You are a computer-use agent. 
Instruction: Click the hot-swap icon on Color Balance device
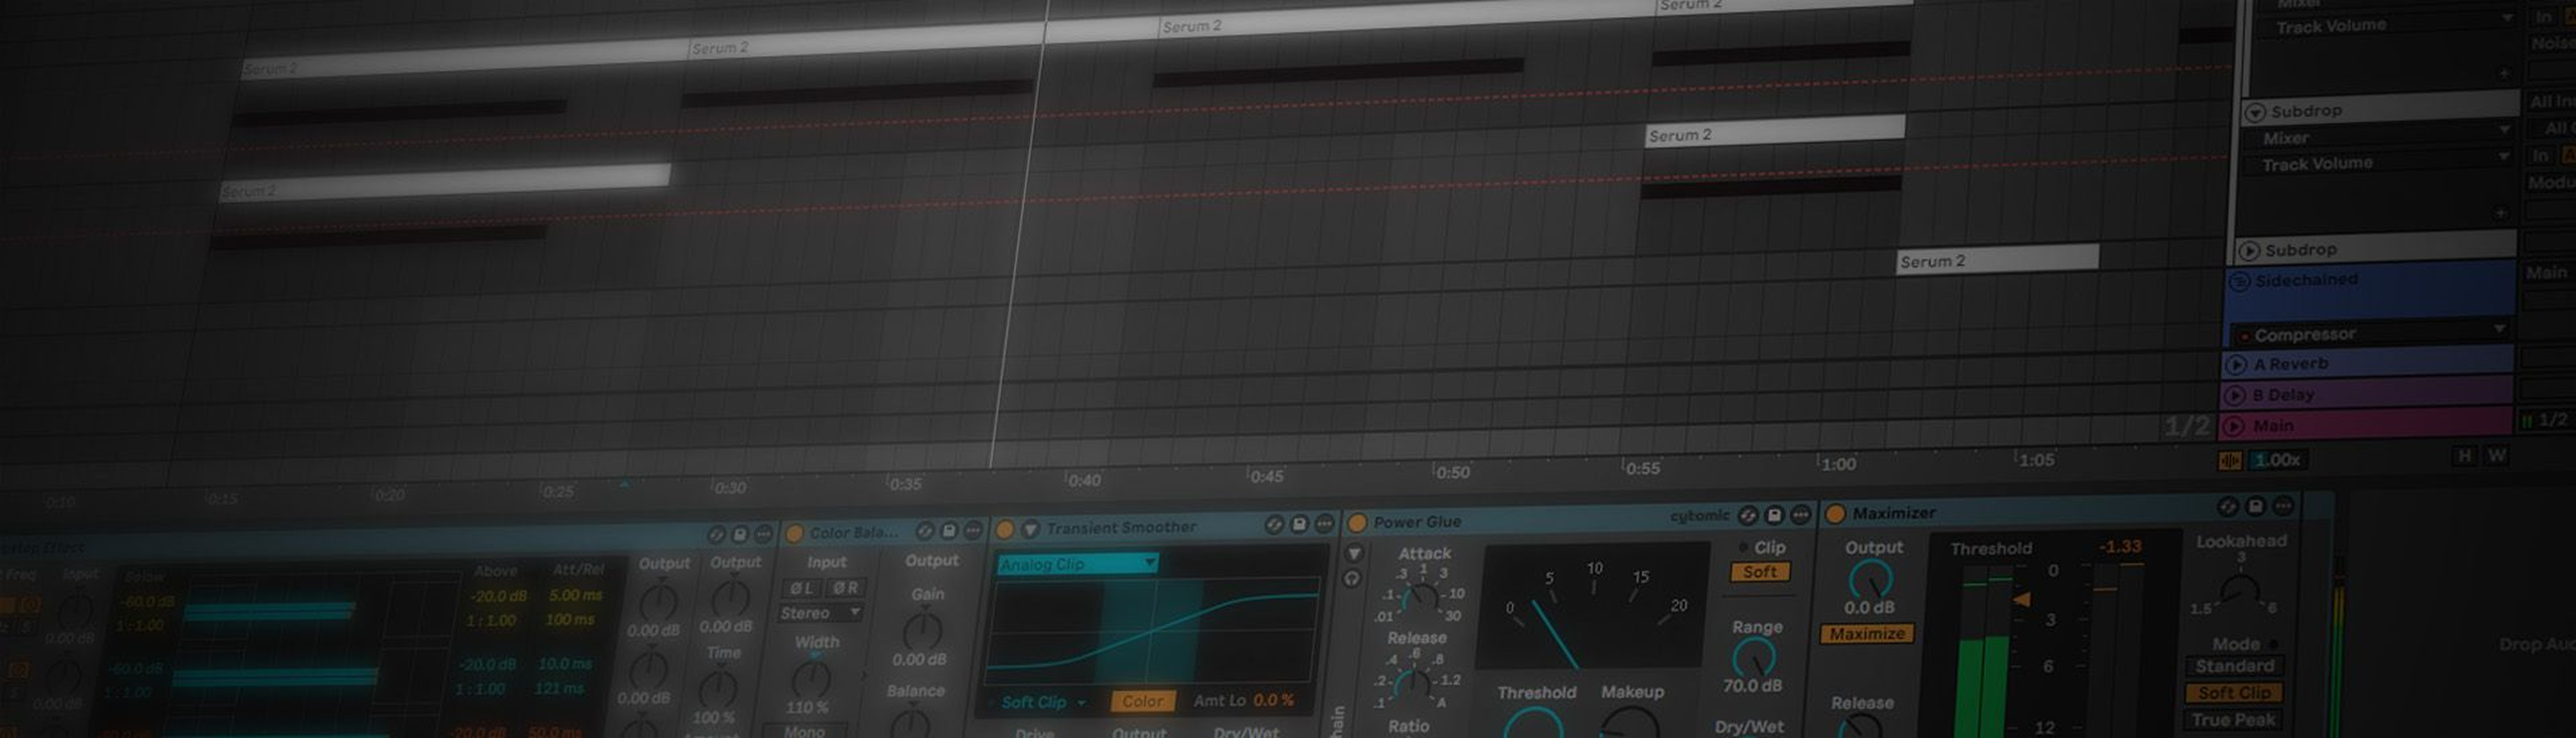[x=925, y=531]
